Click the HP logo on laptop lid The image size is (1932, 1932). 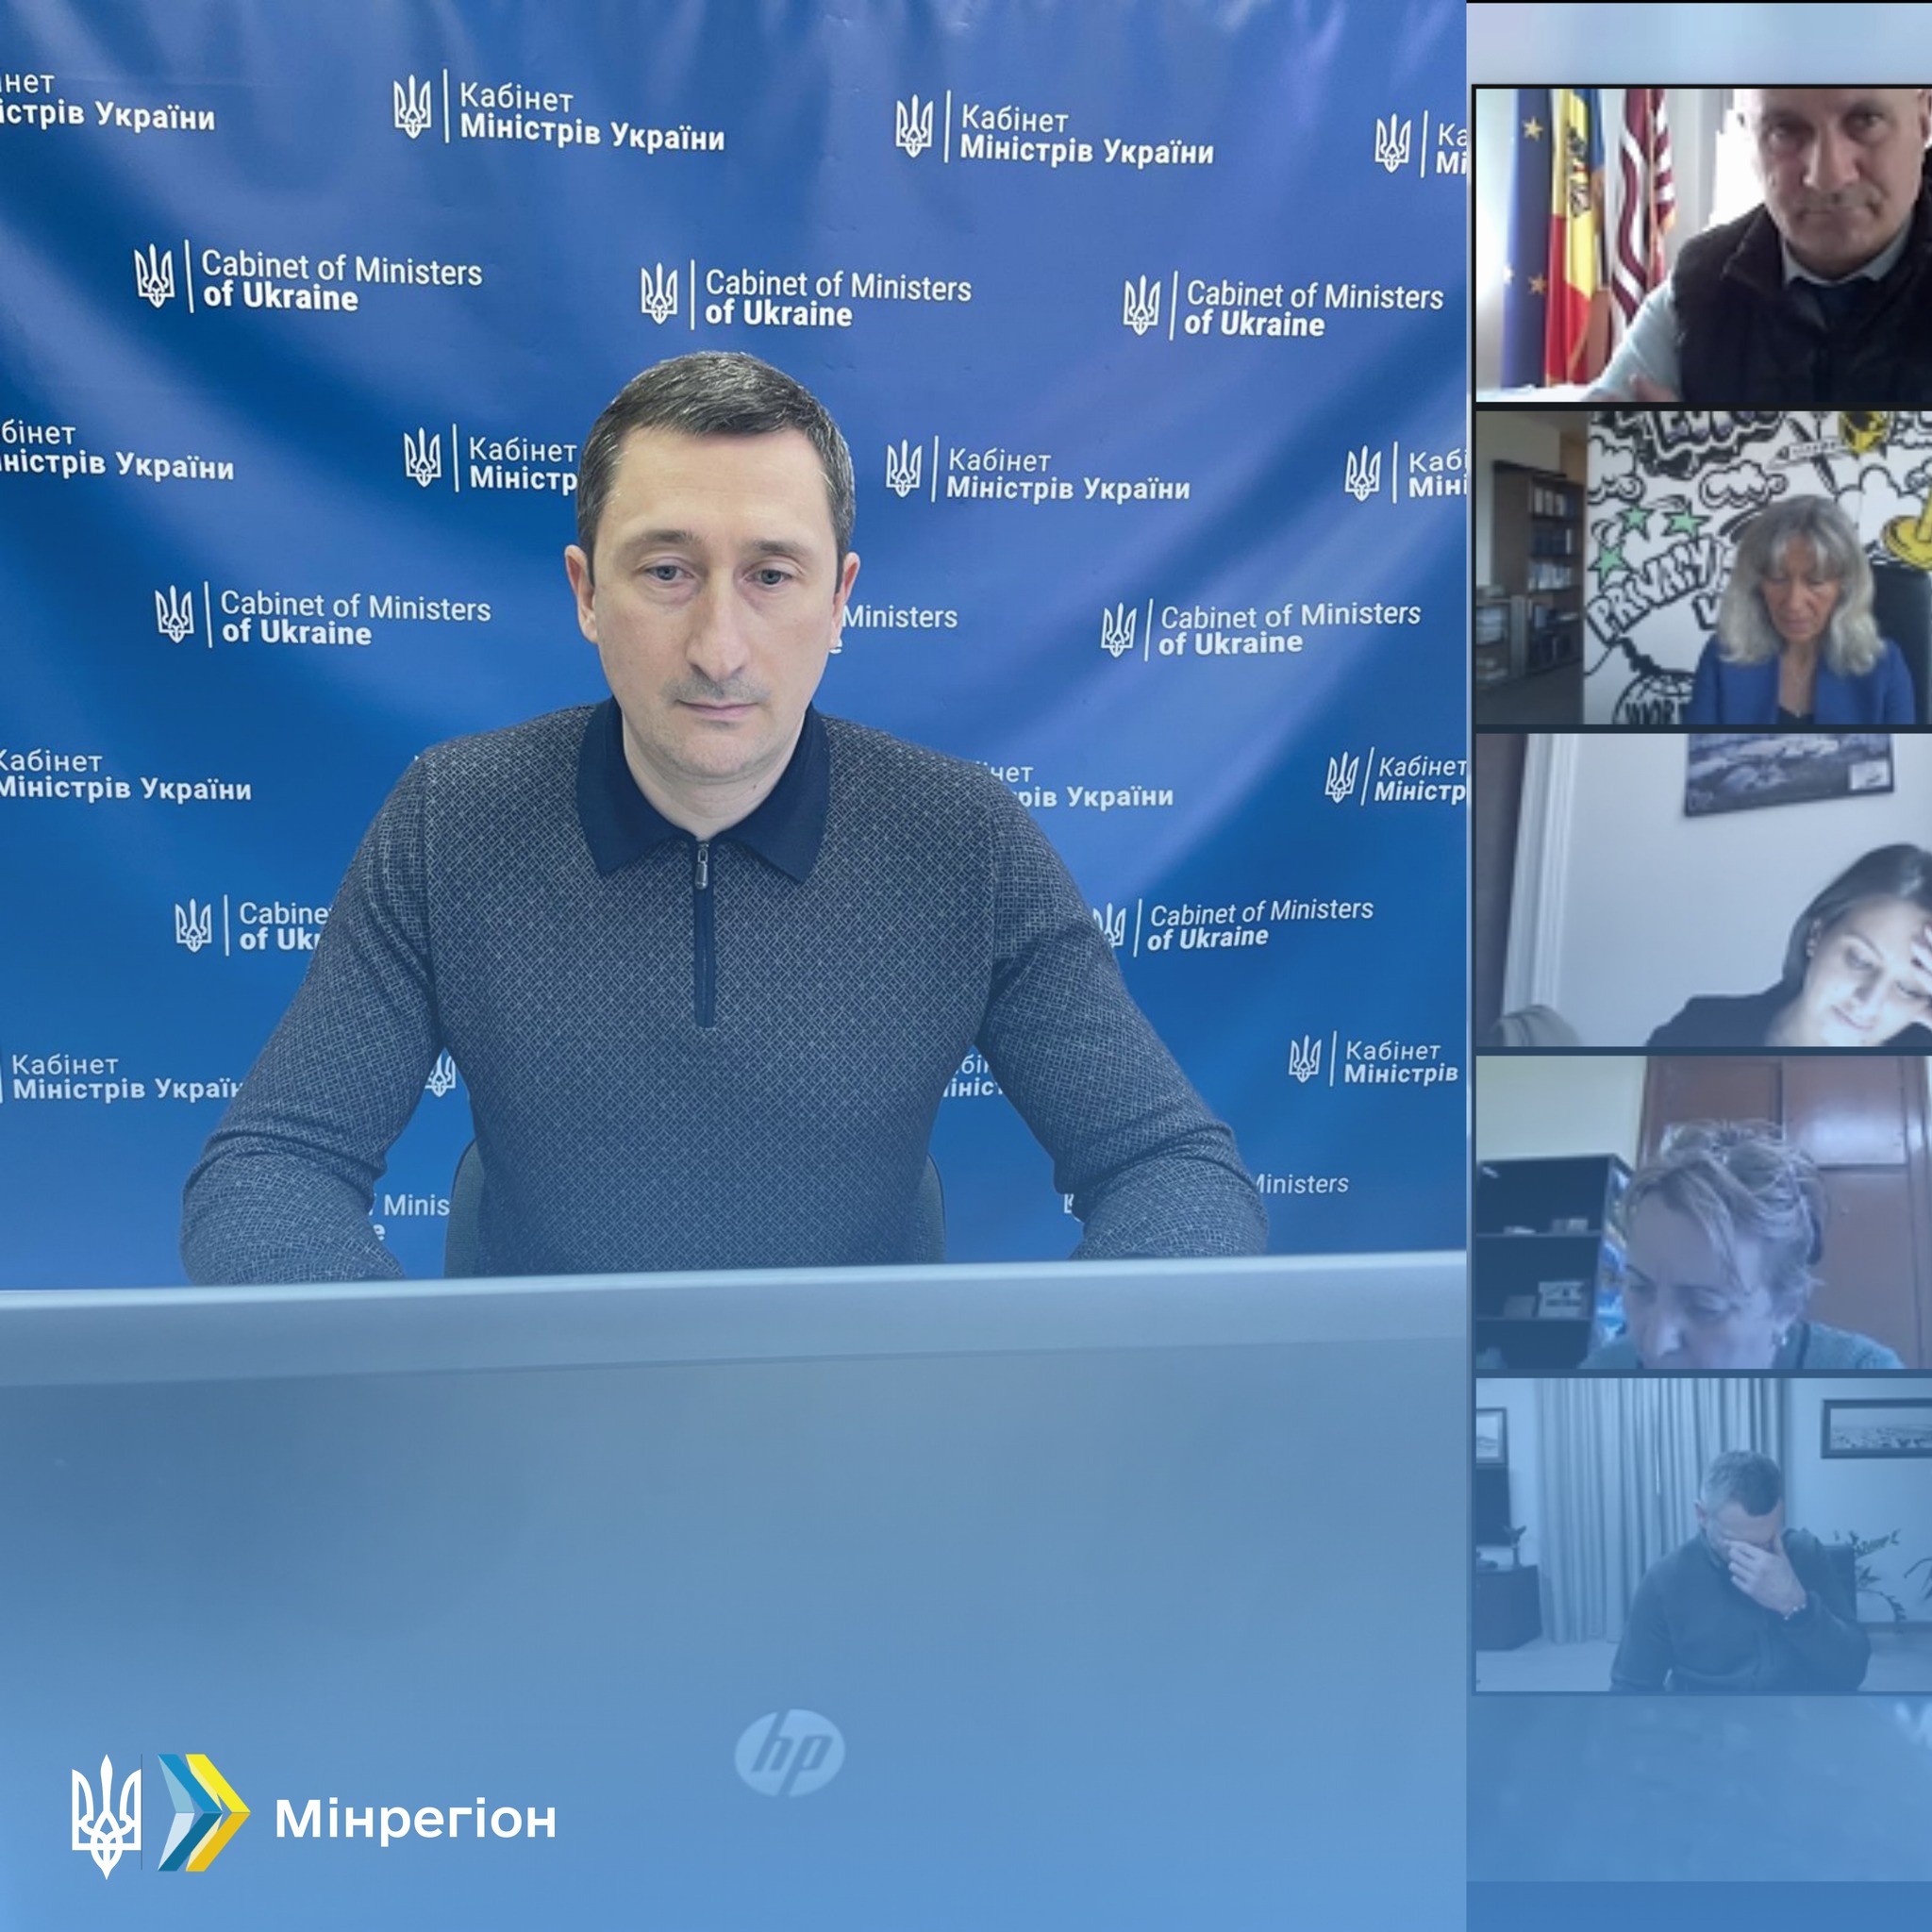(789, 1752)
